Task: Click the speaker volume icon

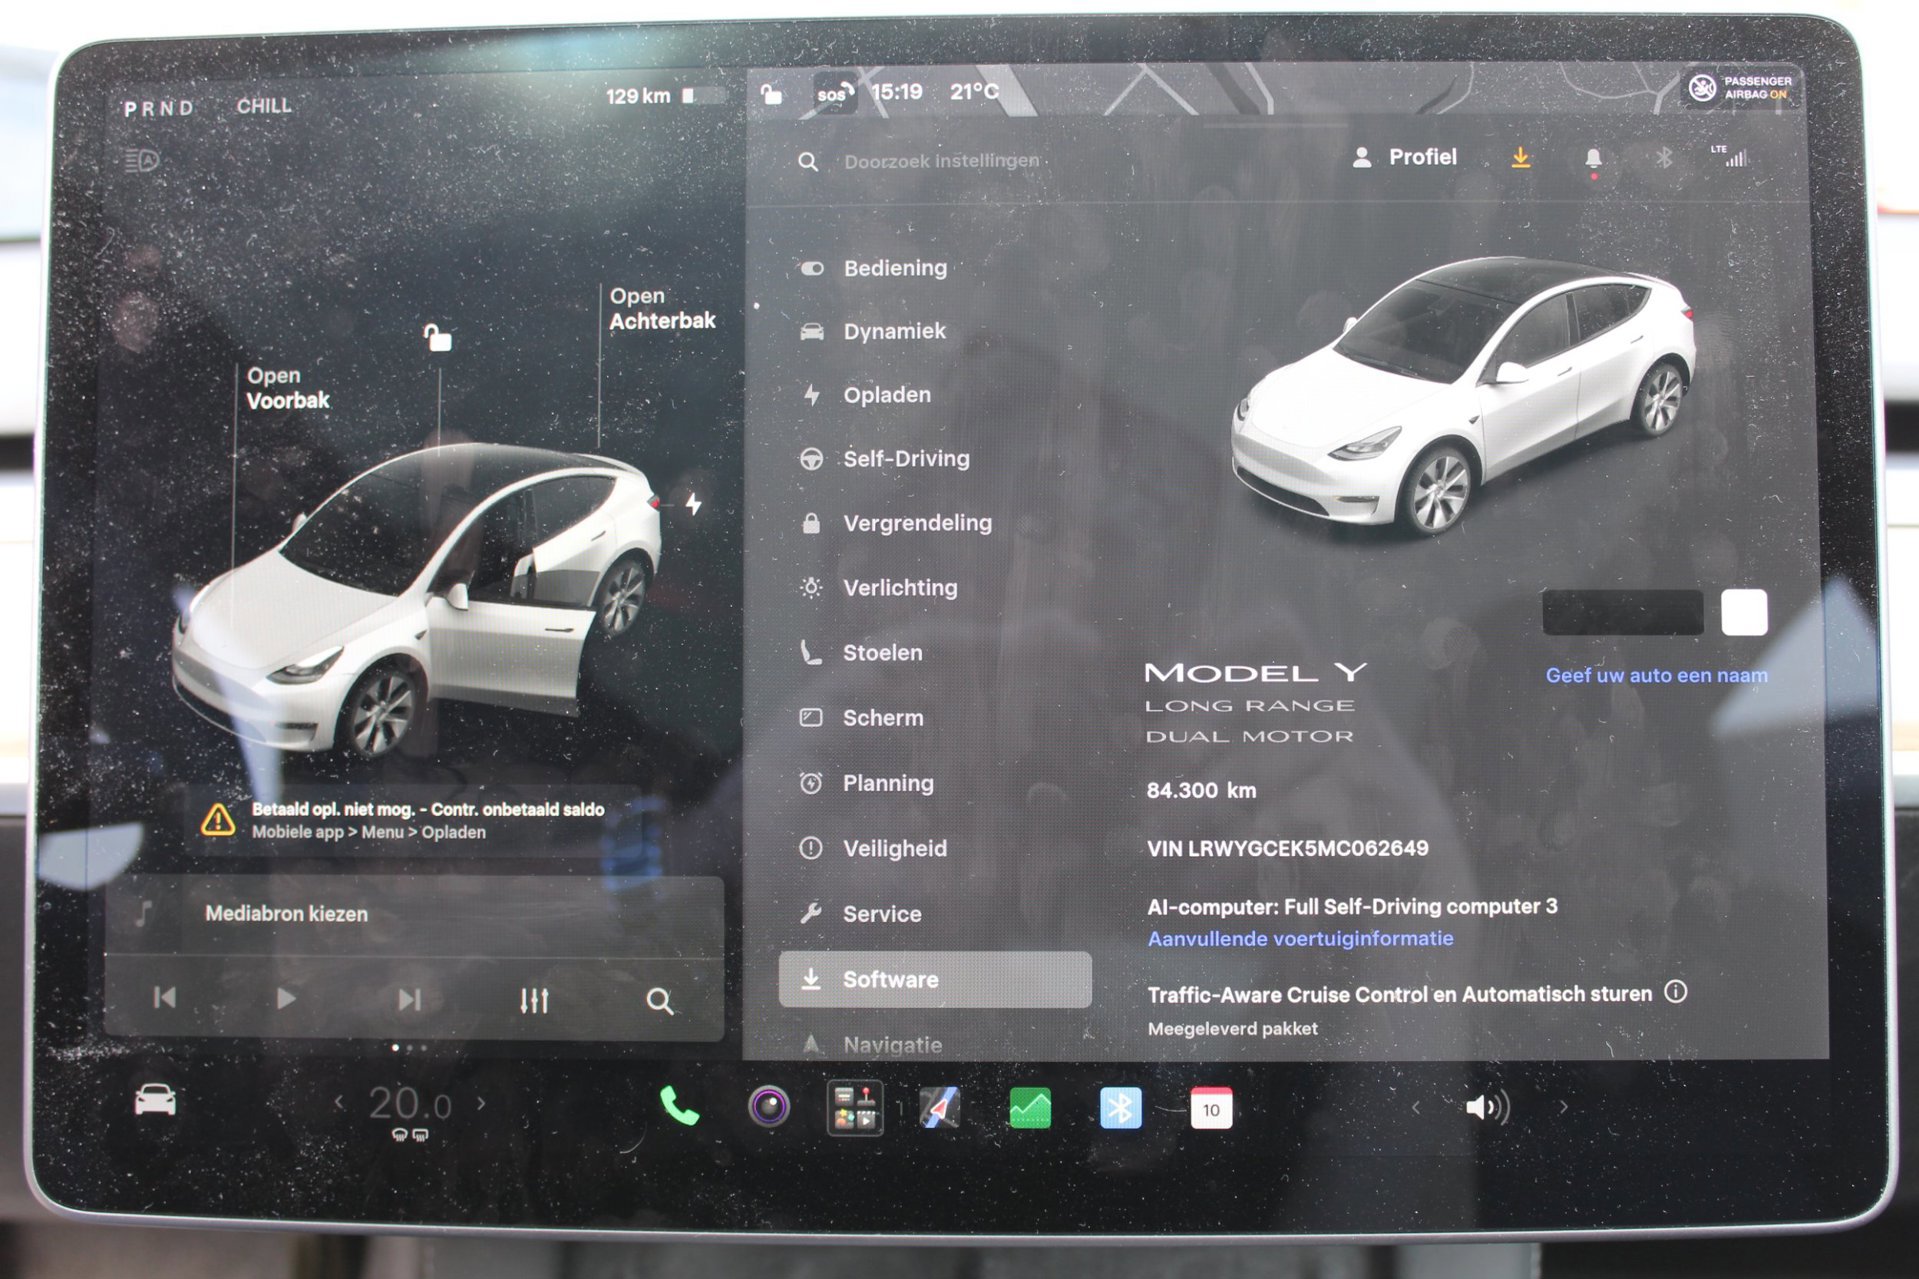Action: 1487,1107
